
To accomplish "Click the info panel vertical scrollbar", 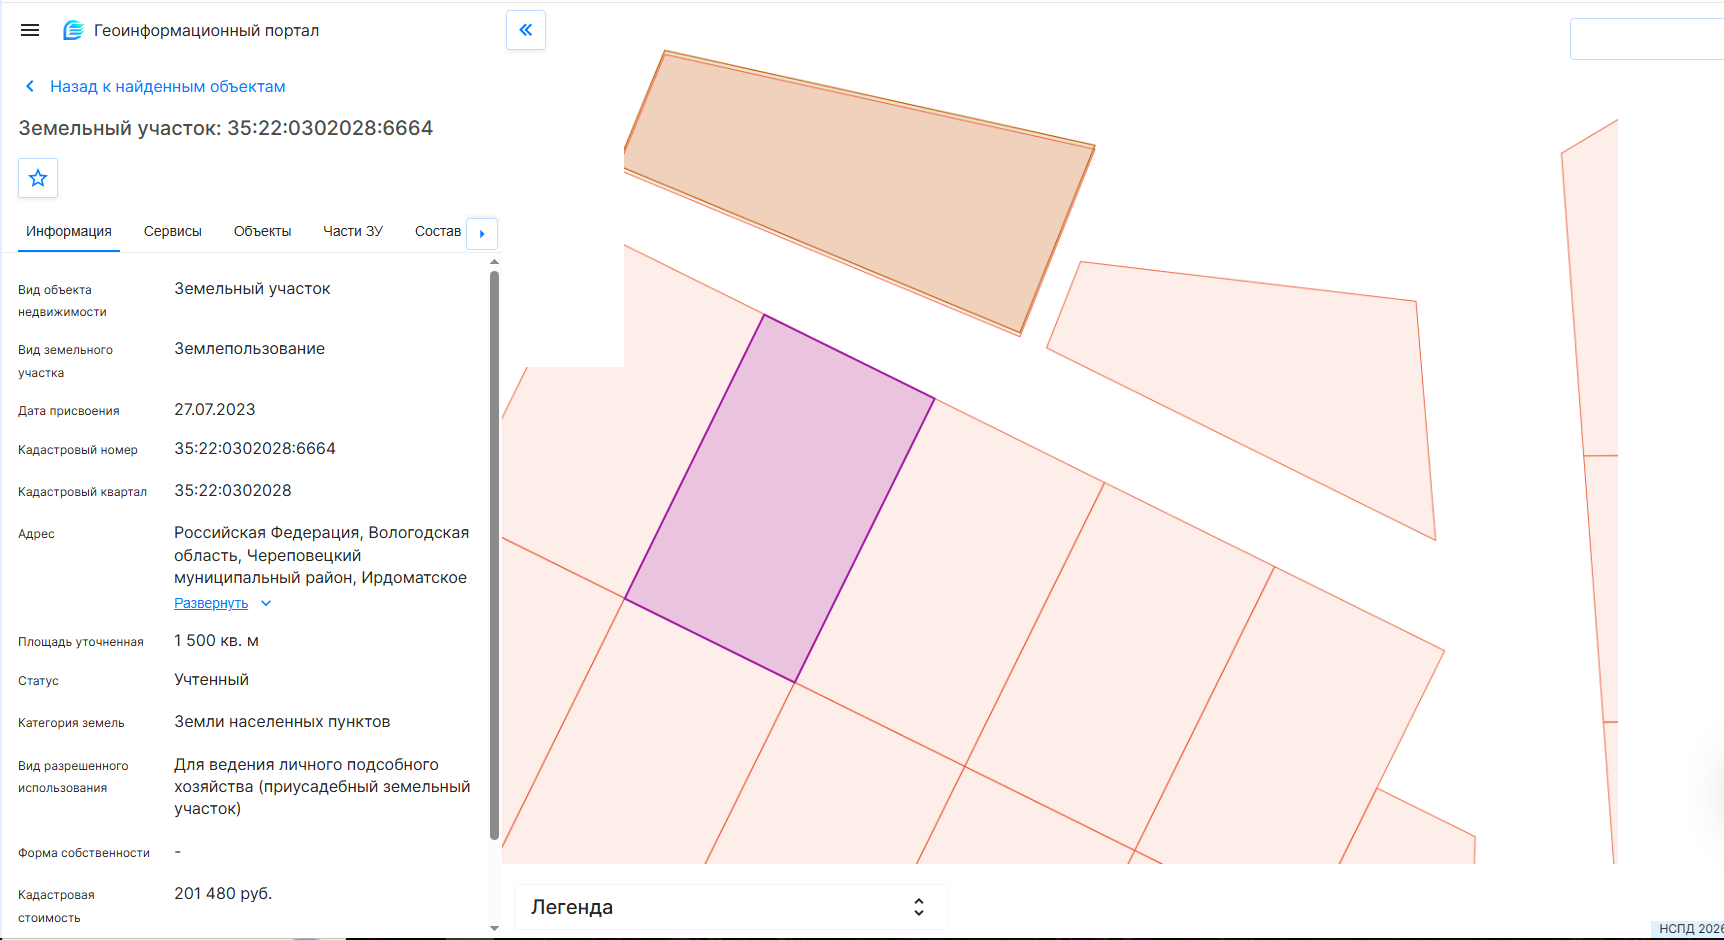I will (494, 555).
